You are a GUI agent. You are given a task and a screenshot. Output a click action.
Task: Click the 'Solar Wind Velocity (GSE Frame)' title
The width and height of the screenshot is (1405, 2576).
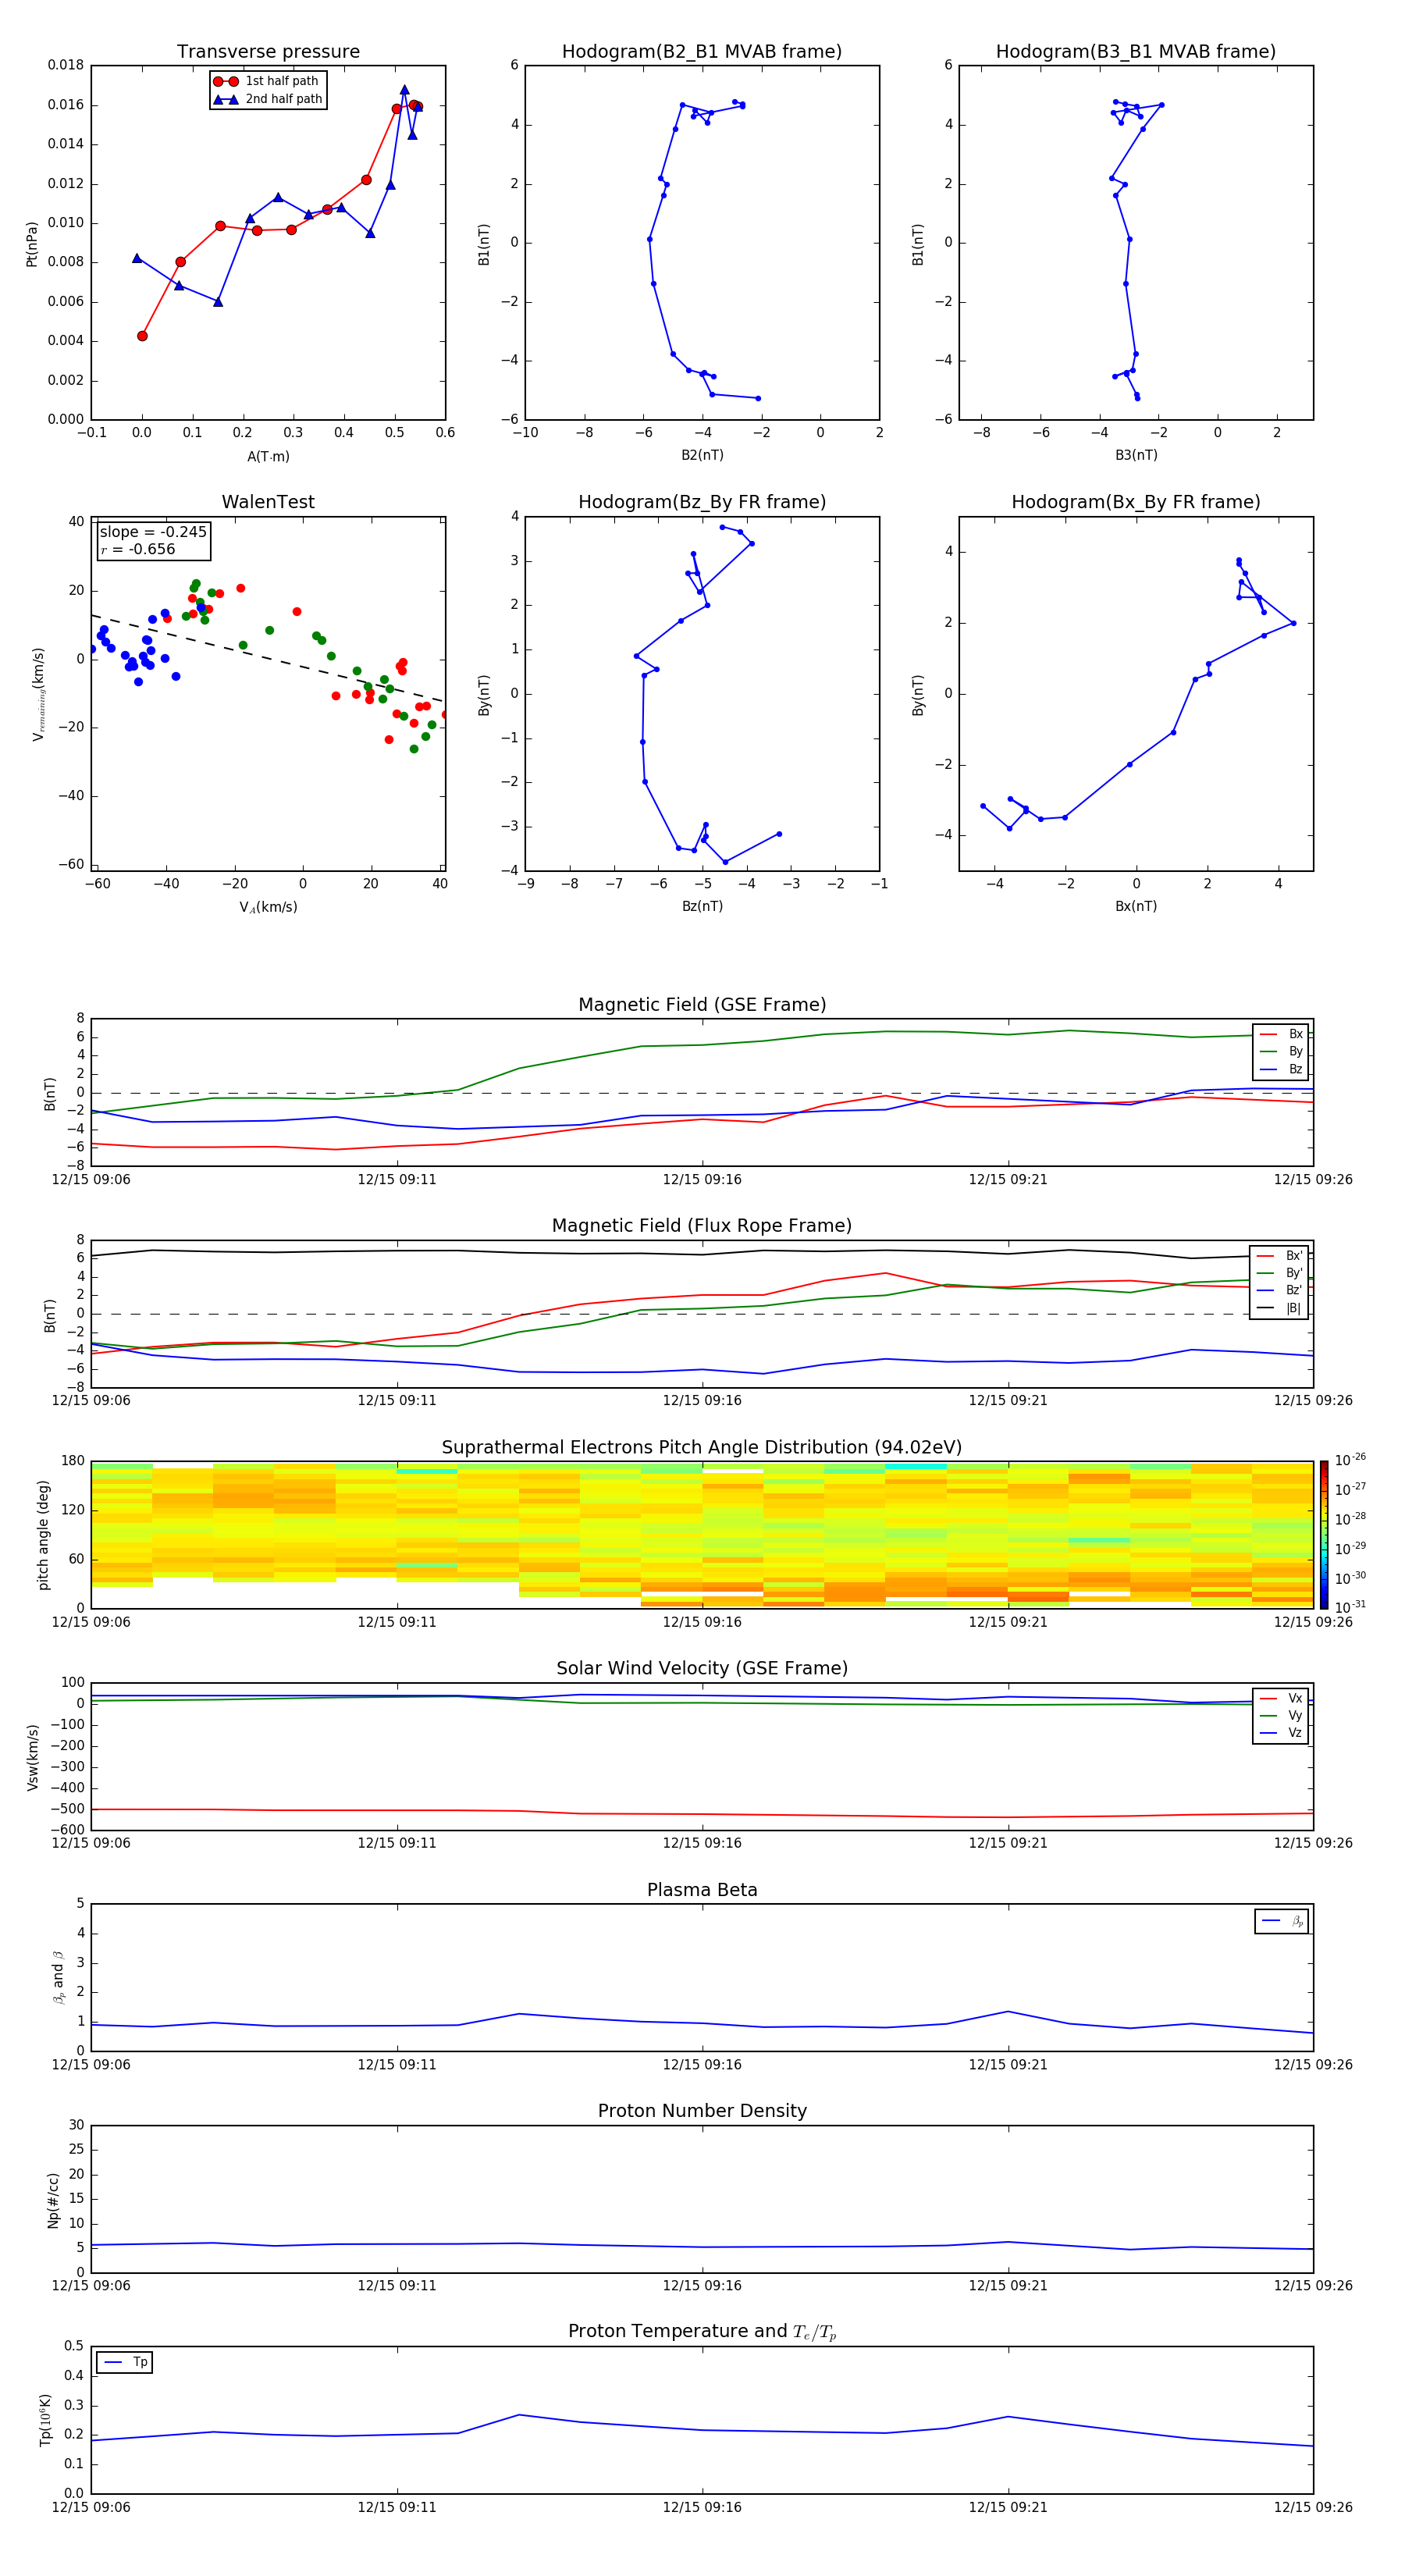[x=702, y=1668]
